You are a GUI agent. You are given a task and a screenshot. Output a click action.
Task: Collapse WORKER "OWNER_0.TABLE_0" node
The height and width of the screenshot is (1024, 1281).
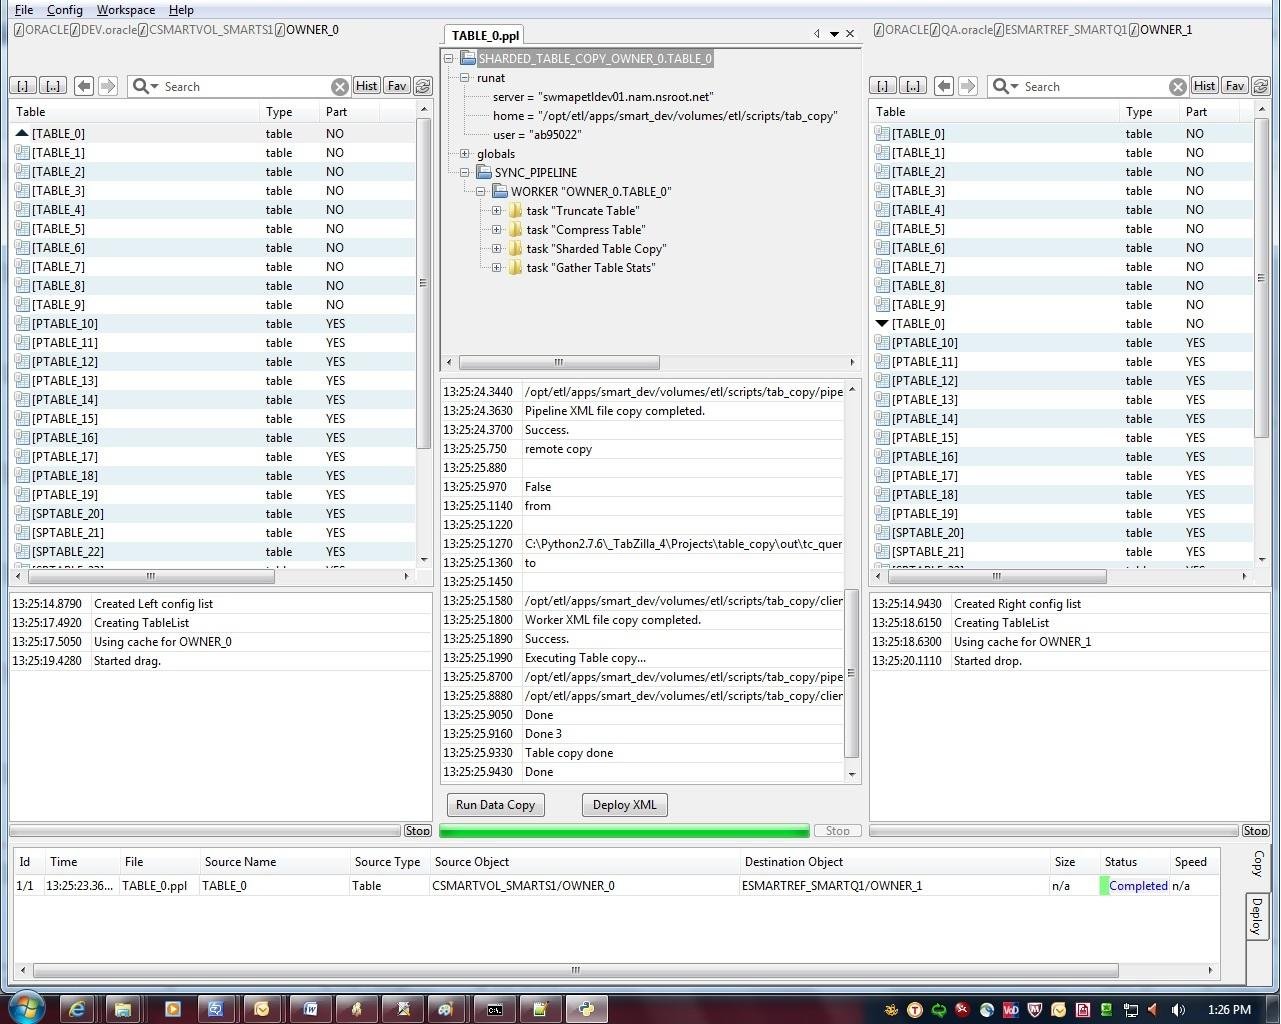tap(480, 191)
